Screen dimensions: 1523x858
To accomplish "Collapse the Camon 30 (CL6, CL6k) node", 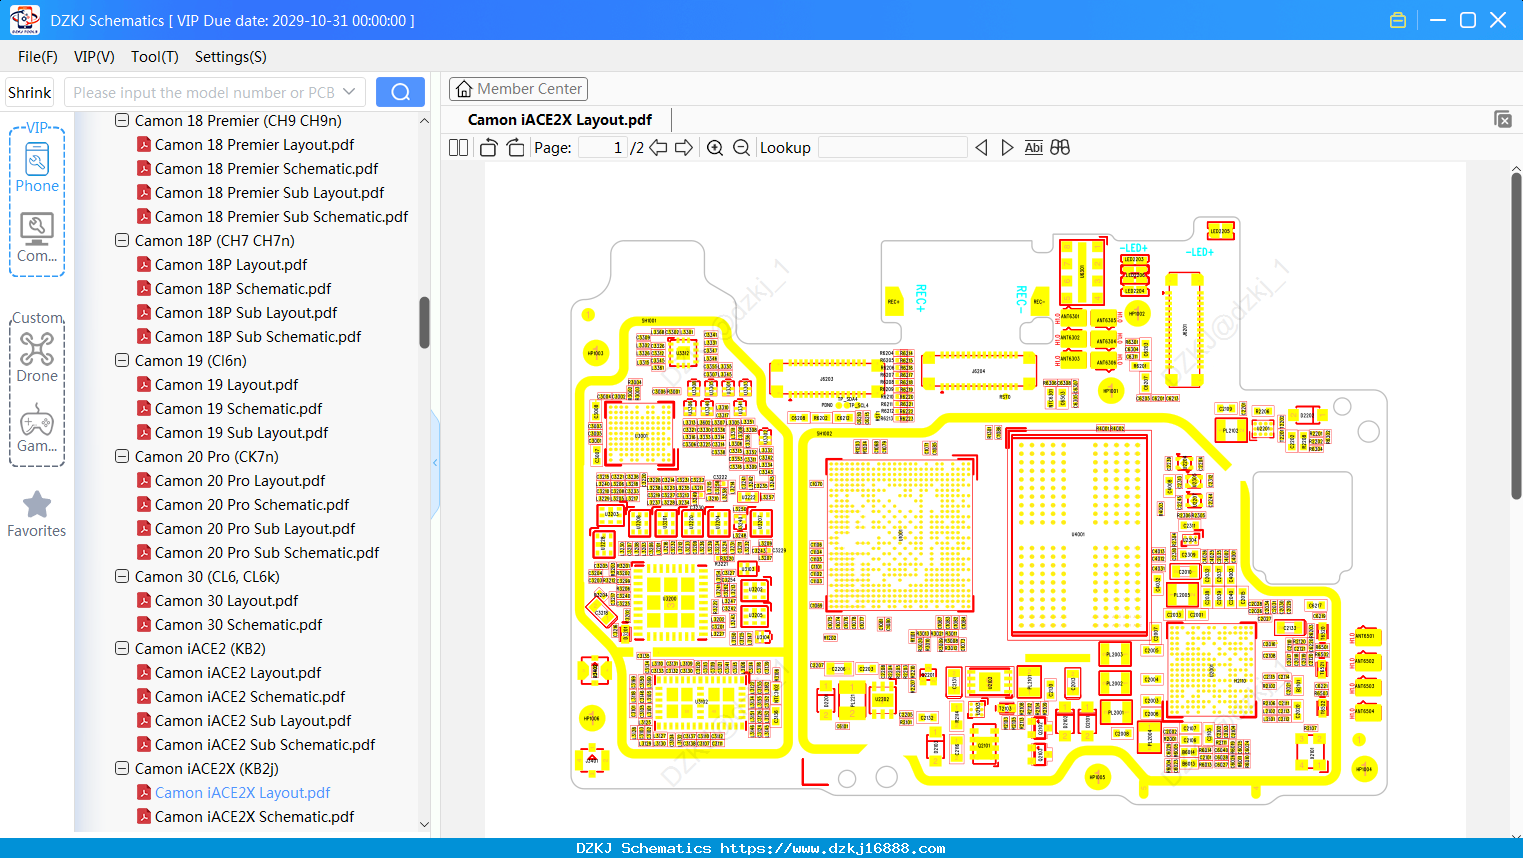I will (x=122, y=577).
